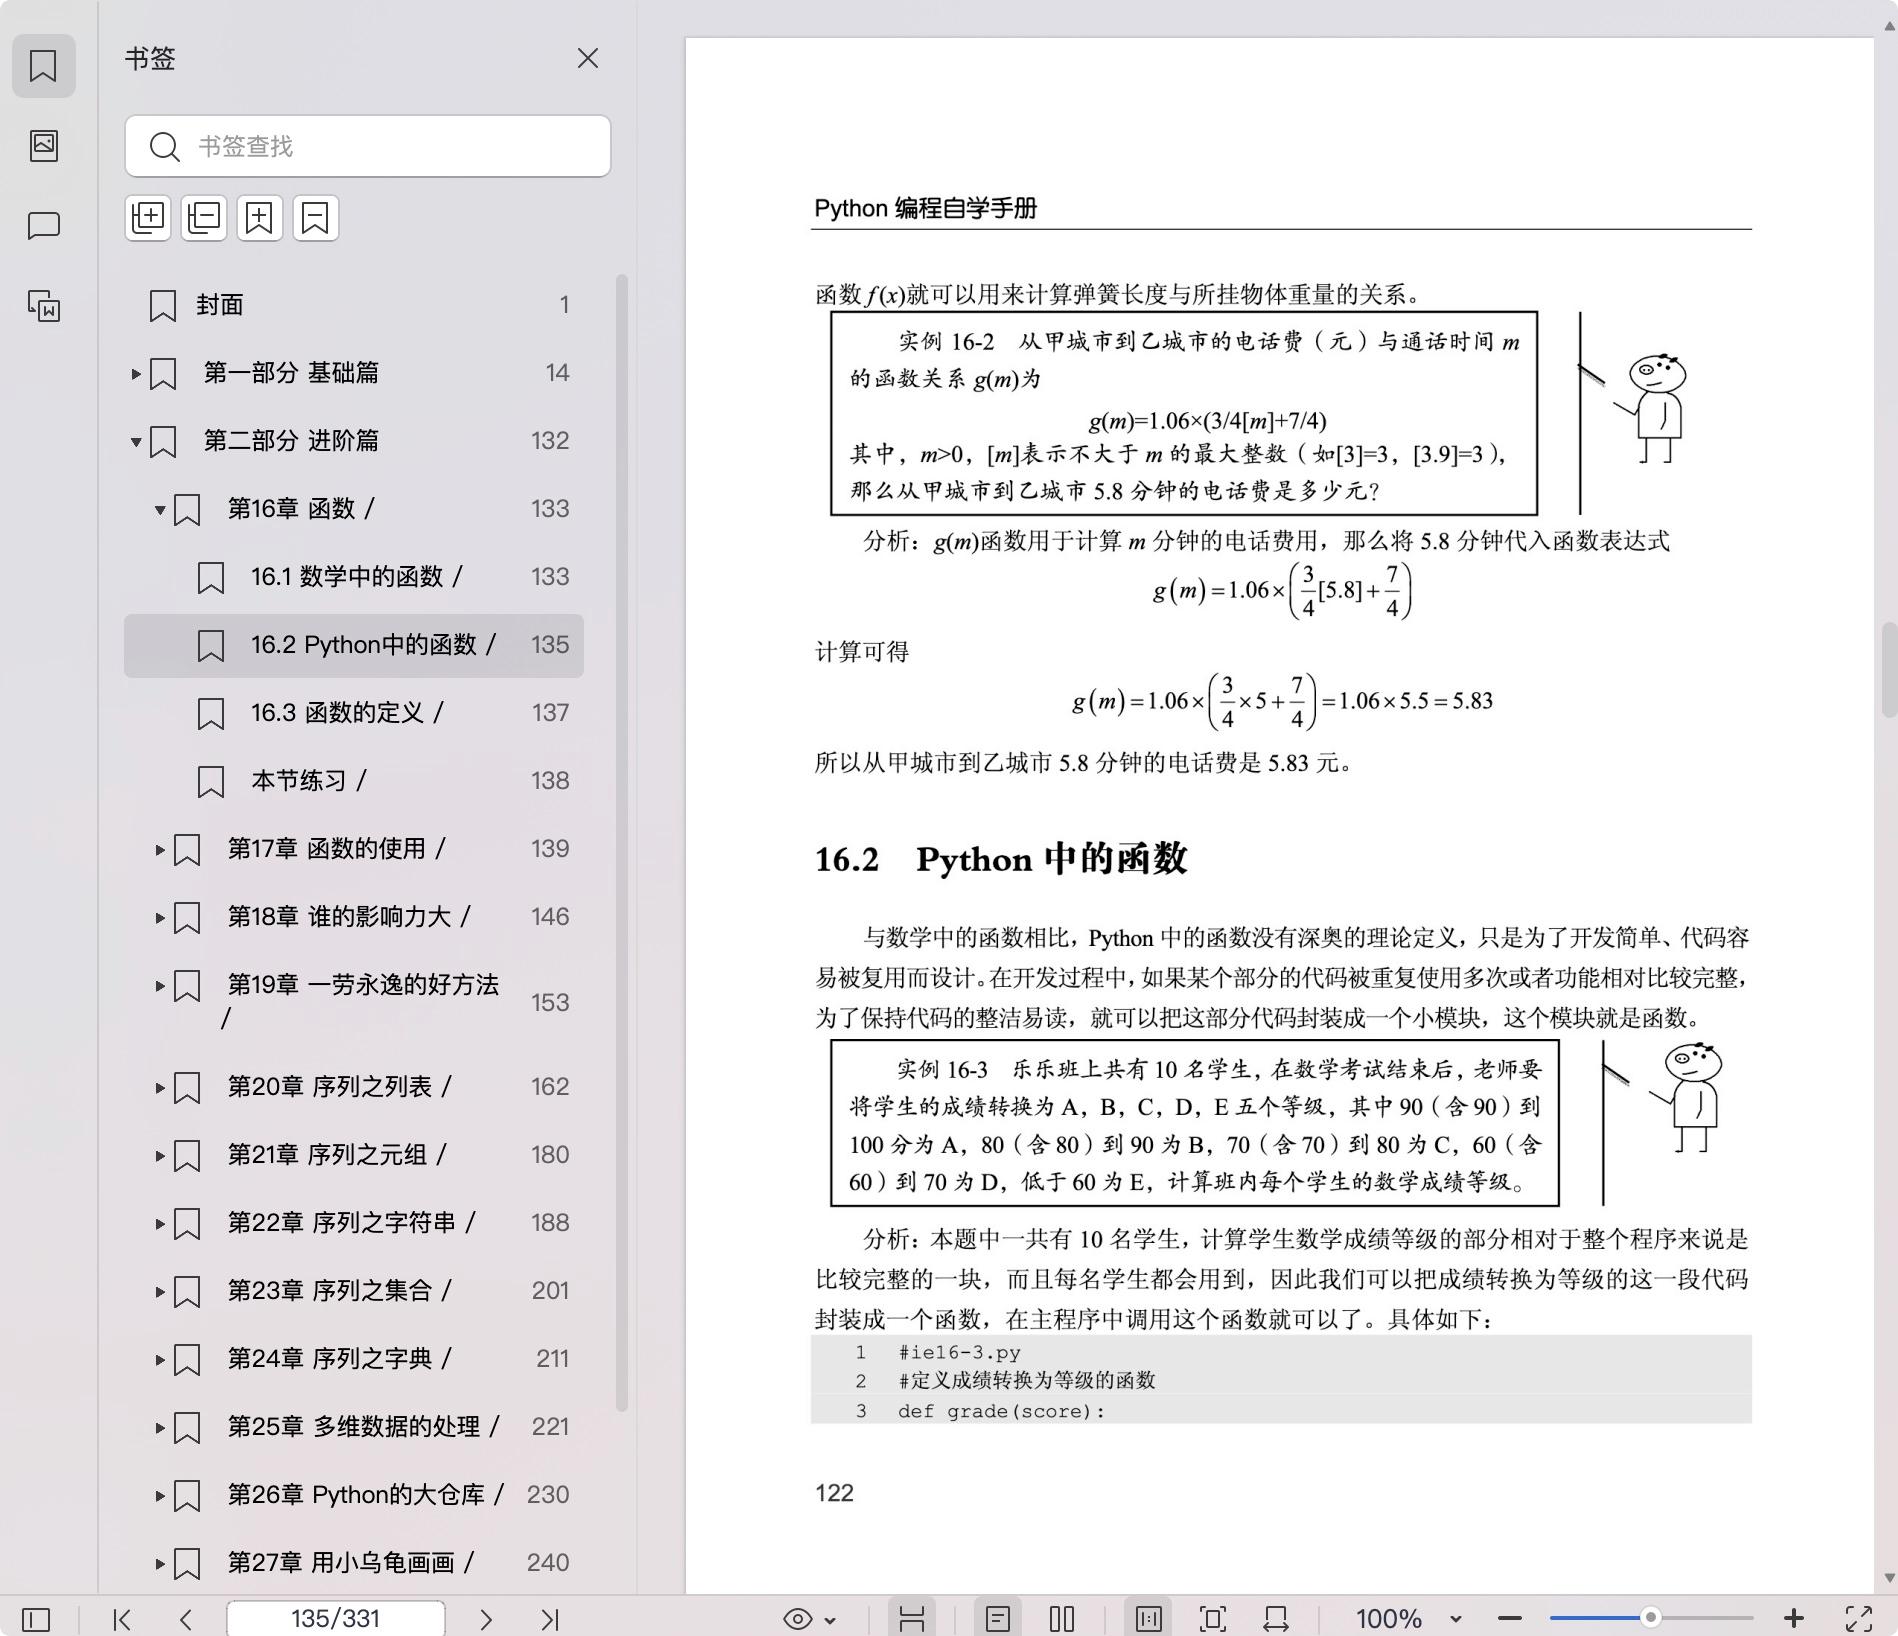Click the document scroll up arrow
The image size is (1898, 1636).
1889,26
